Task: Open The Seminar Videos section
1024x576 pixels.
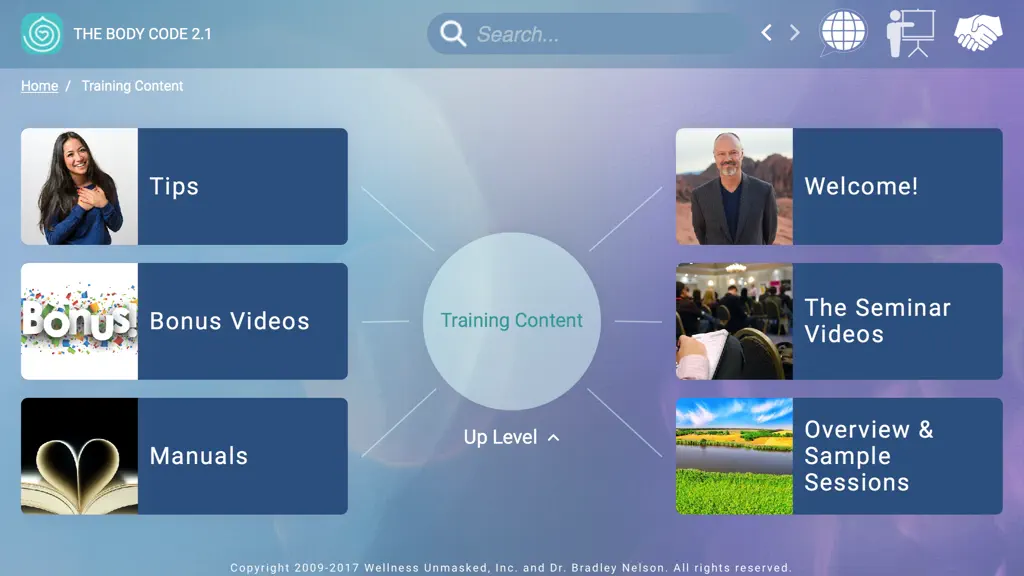Action: click(839, 321)
